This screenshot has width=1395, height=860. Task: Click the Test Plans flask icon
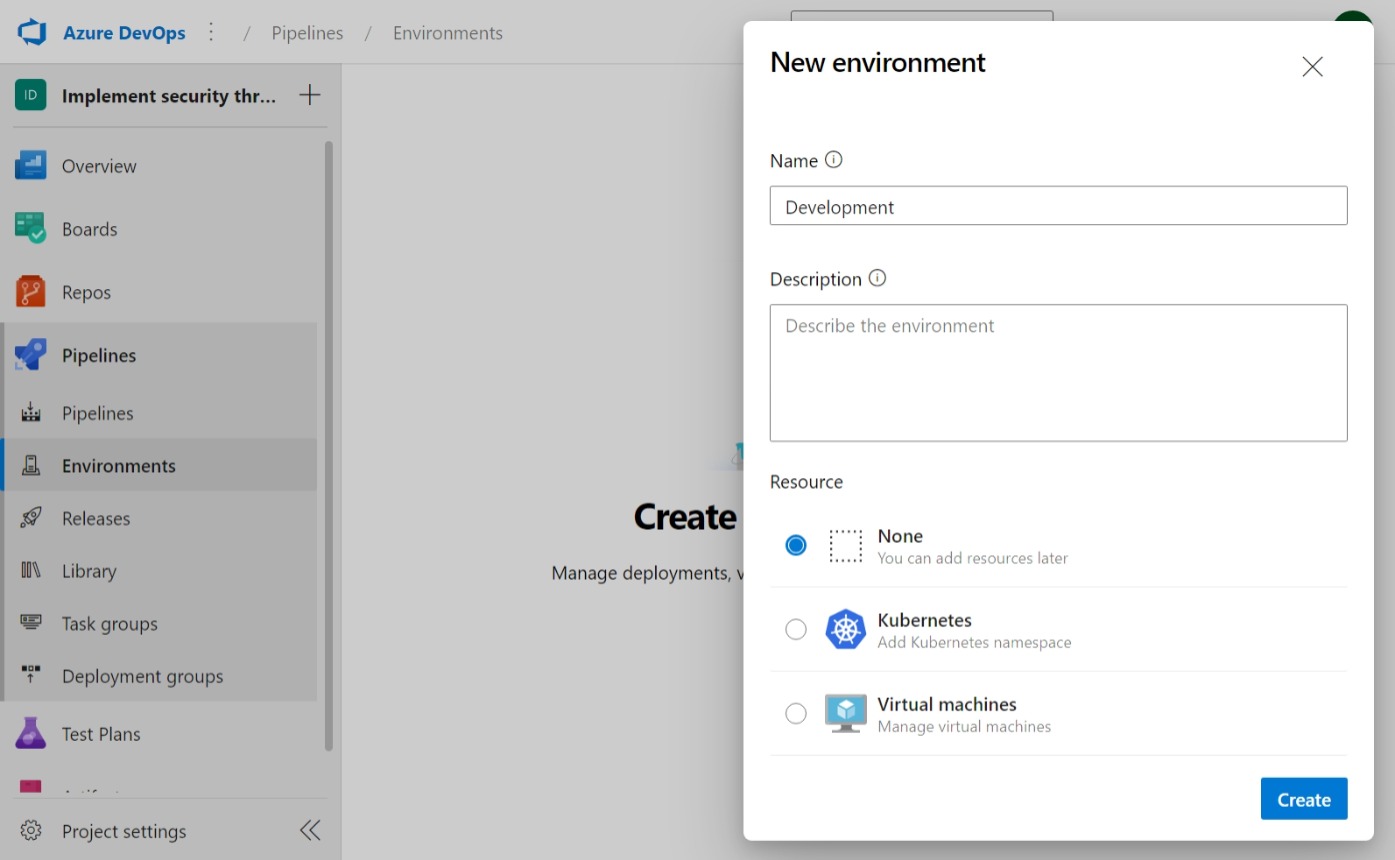(x=31, y=734)
